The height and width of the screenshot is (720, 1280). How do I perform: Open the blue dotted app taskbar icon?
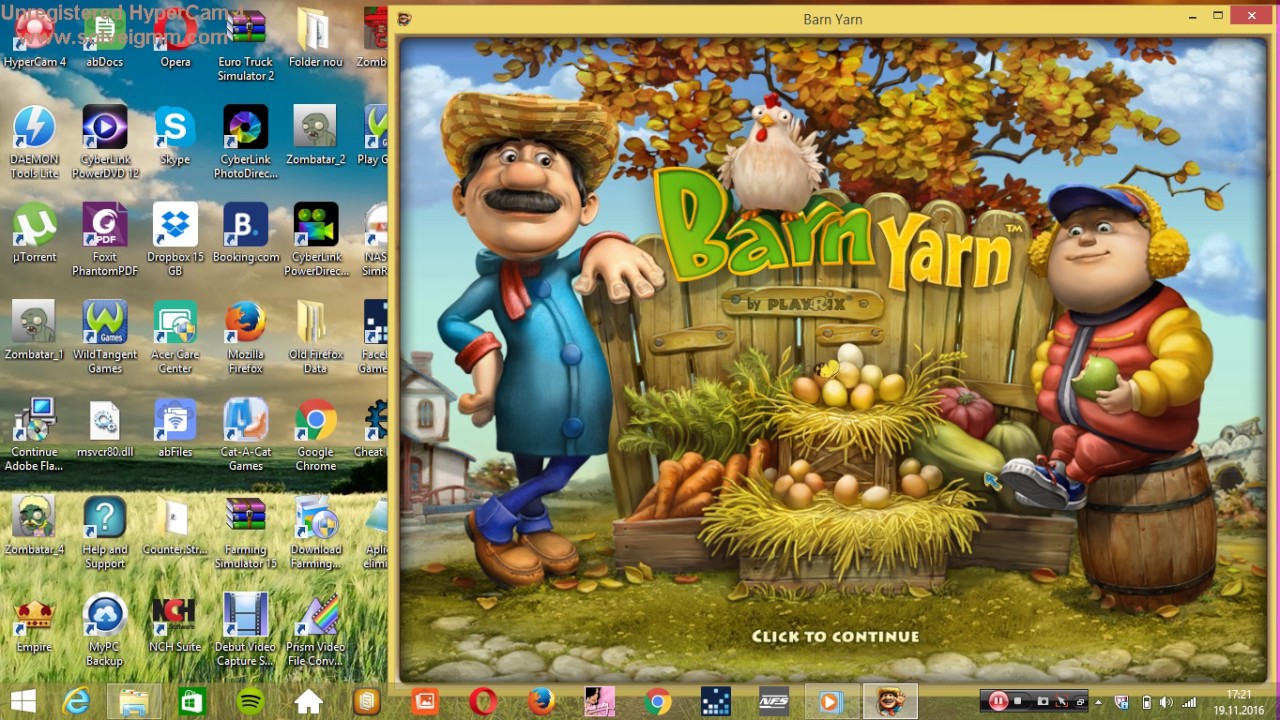click(x=715, y=702)
